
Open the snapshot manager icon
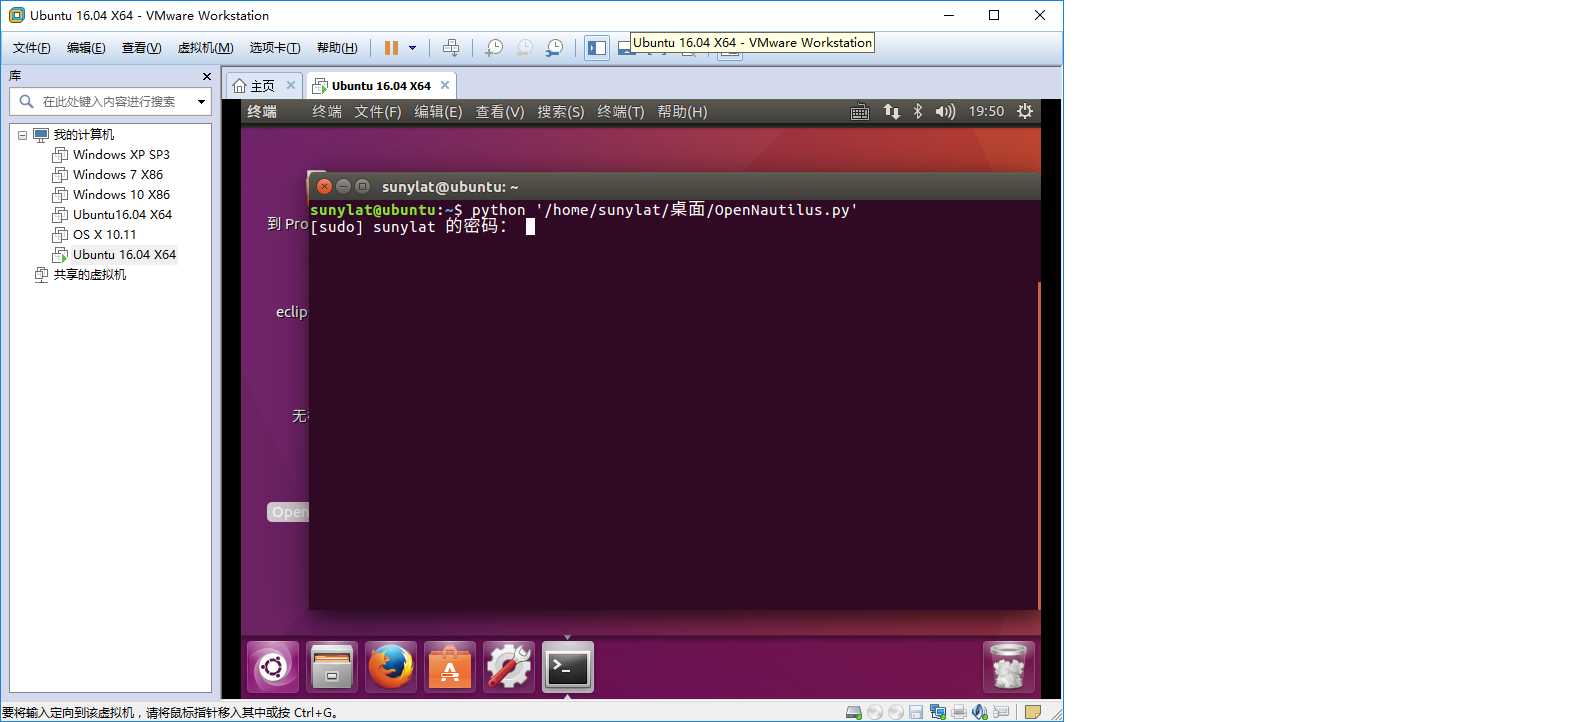555,48
